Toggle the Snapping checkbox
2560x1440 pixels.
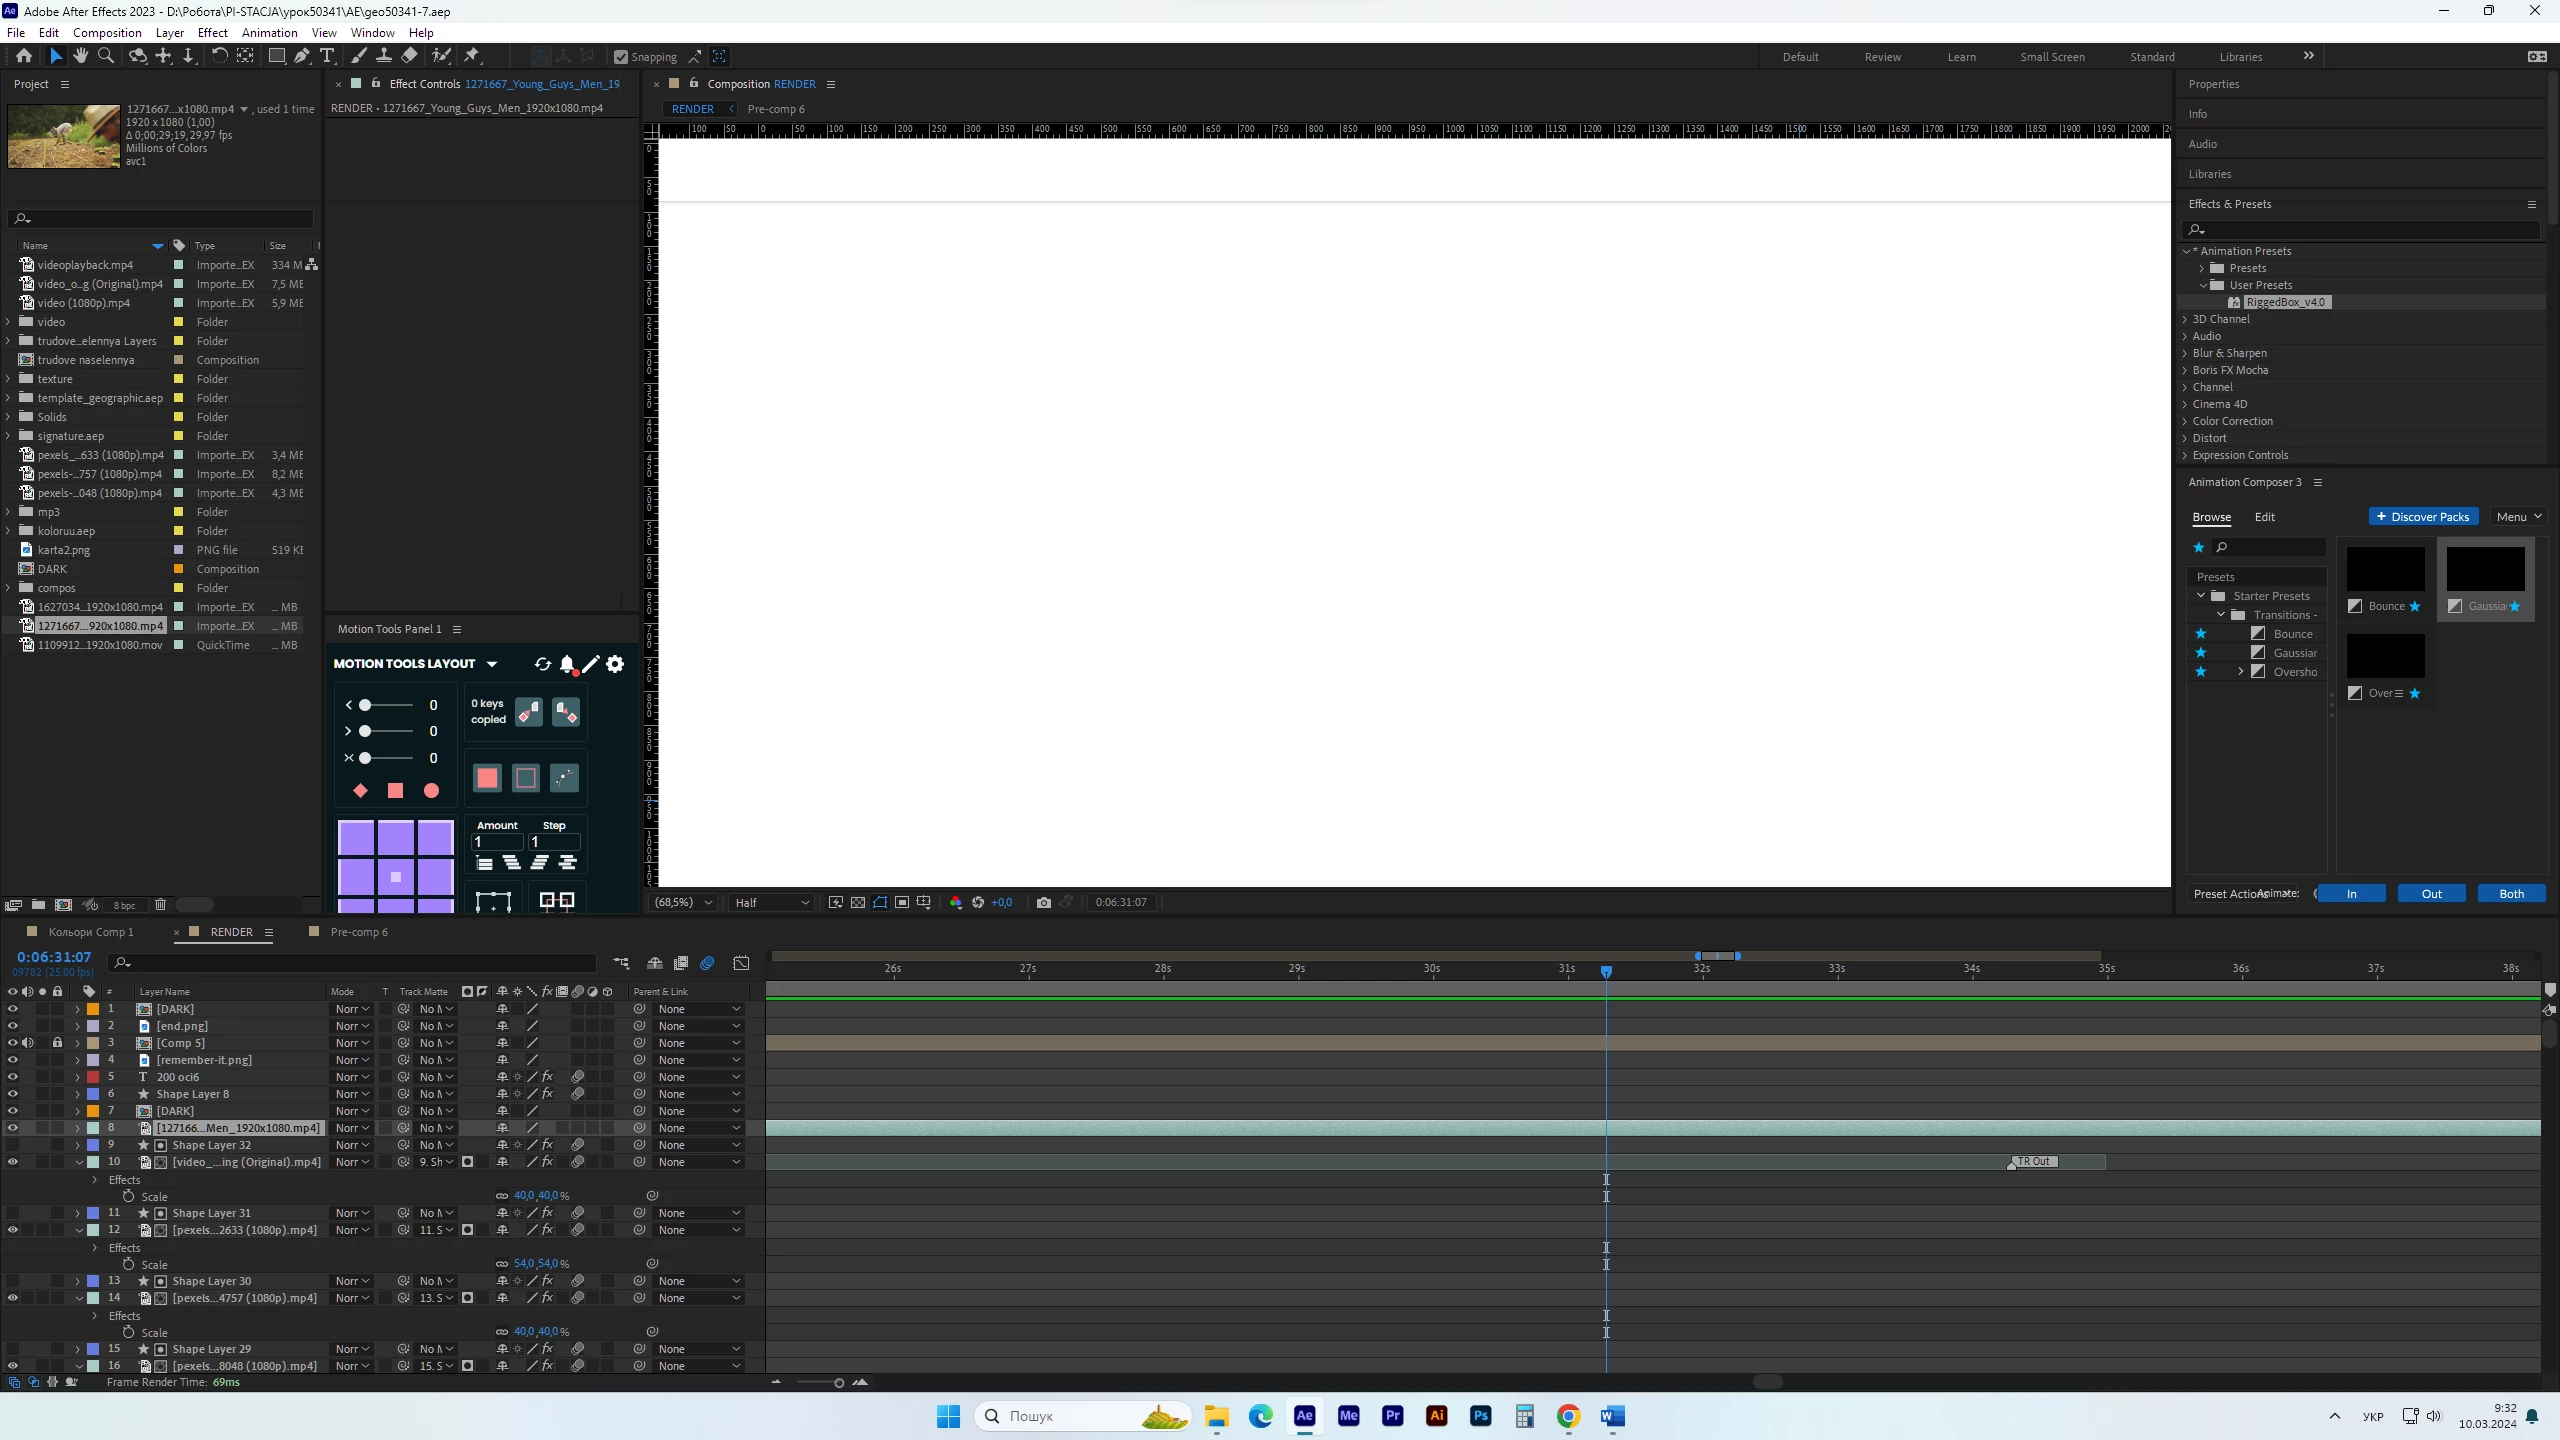pyautogui.click(x=621, y=57)
